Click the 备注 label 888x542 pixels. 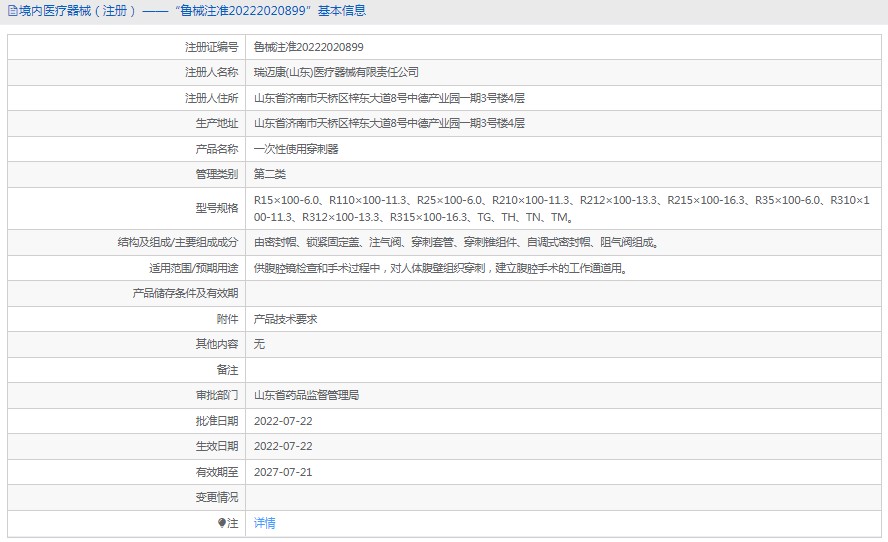point(227,370)
